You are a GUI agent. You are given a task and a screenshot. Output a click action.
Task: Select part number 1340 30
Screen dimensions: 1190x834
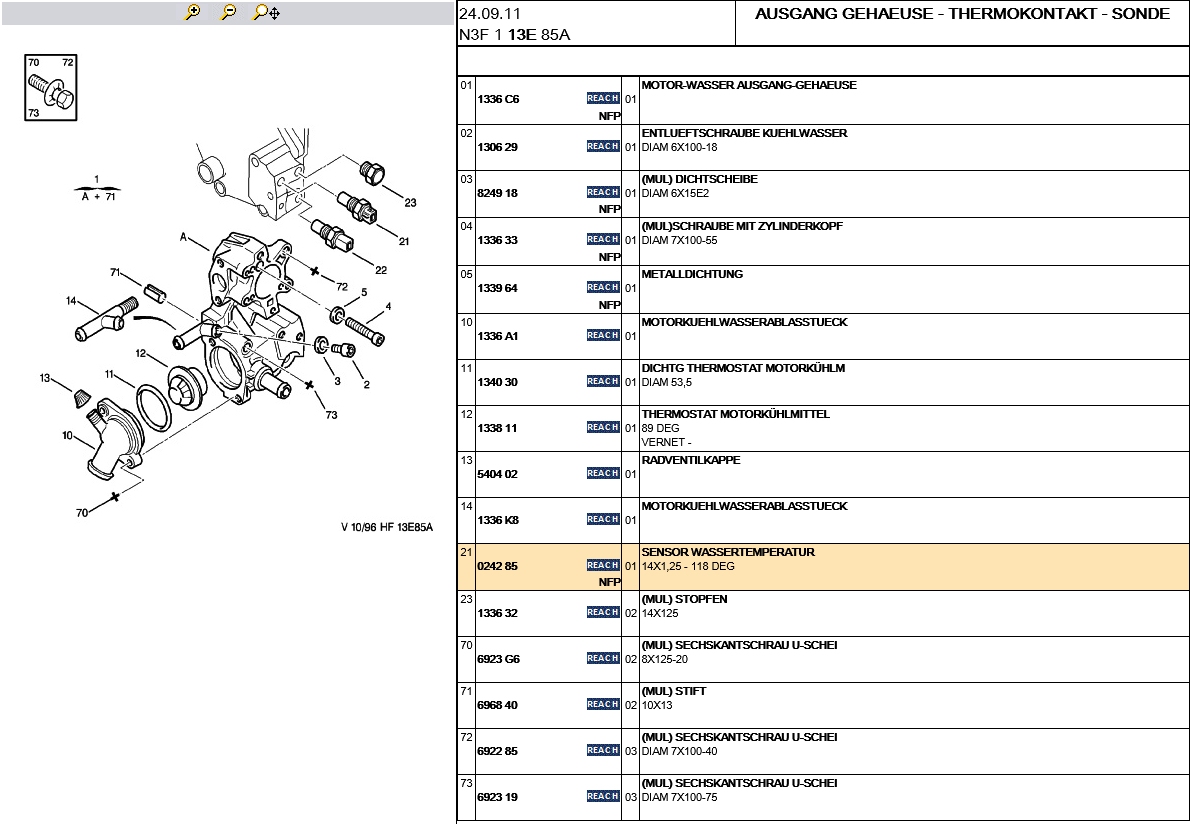(x=498, y=382)
